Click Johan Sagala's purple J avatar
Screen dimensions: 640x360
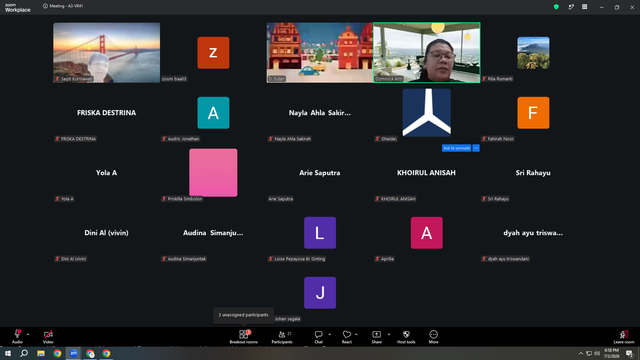click(320, 293)
